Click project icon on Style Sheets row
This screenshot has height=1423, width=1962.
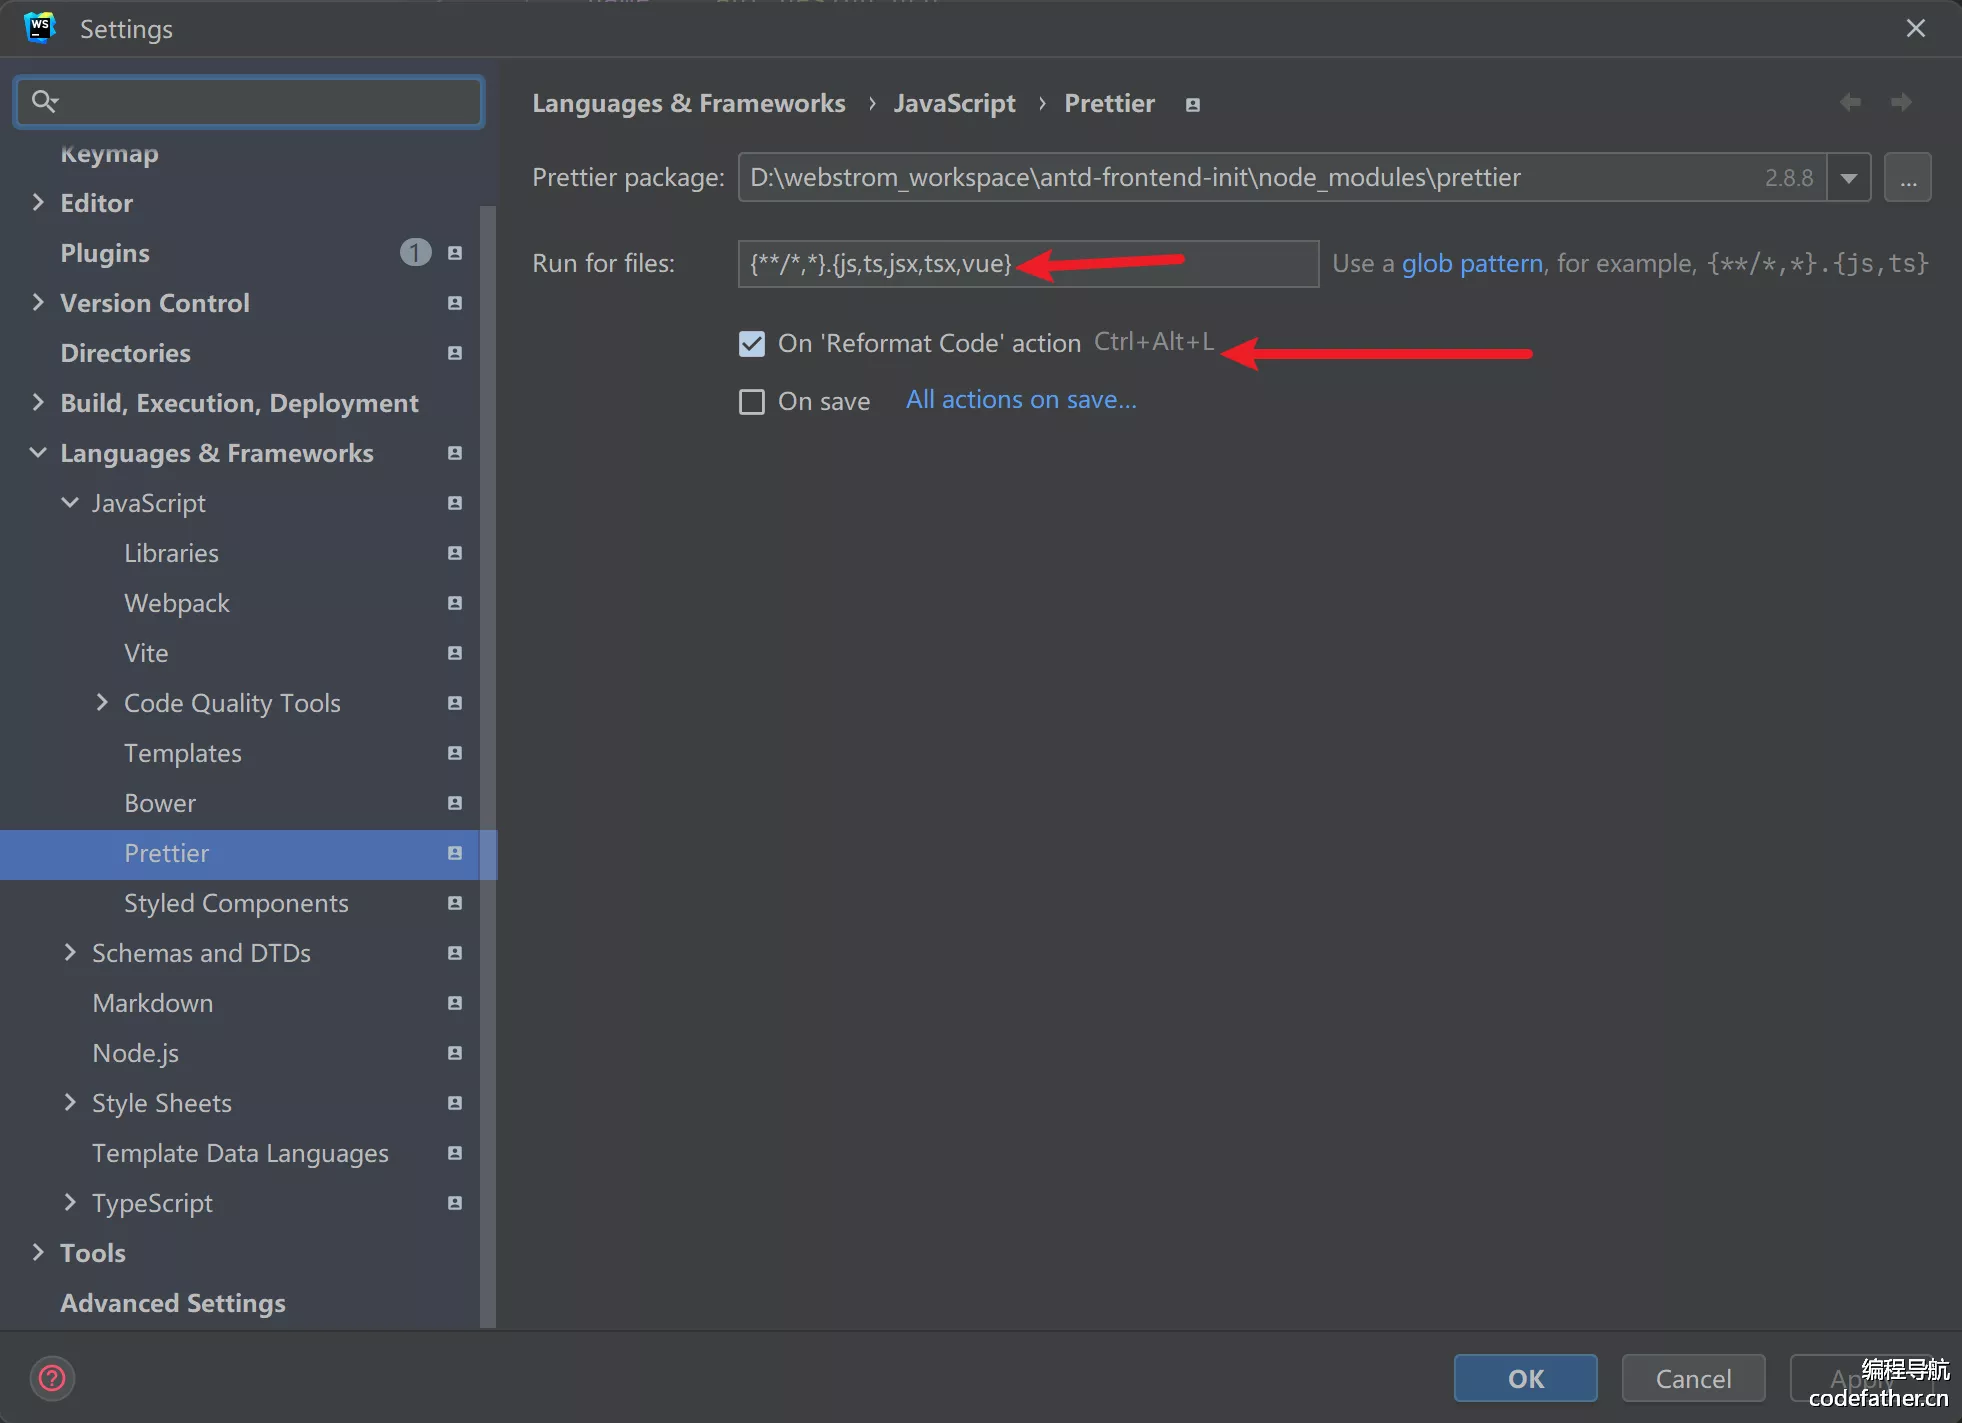click(x=455, y=1103)
